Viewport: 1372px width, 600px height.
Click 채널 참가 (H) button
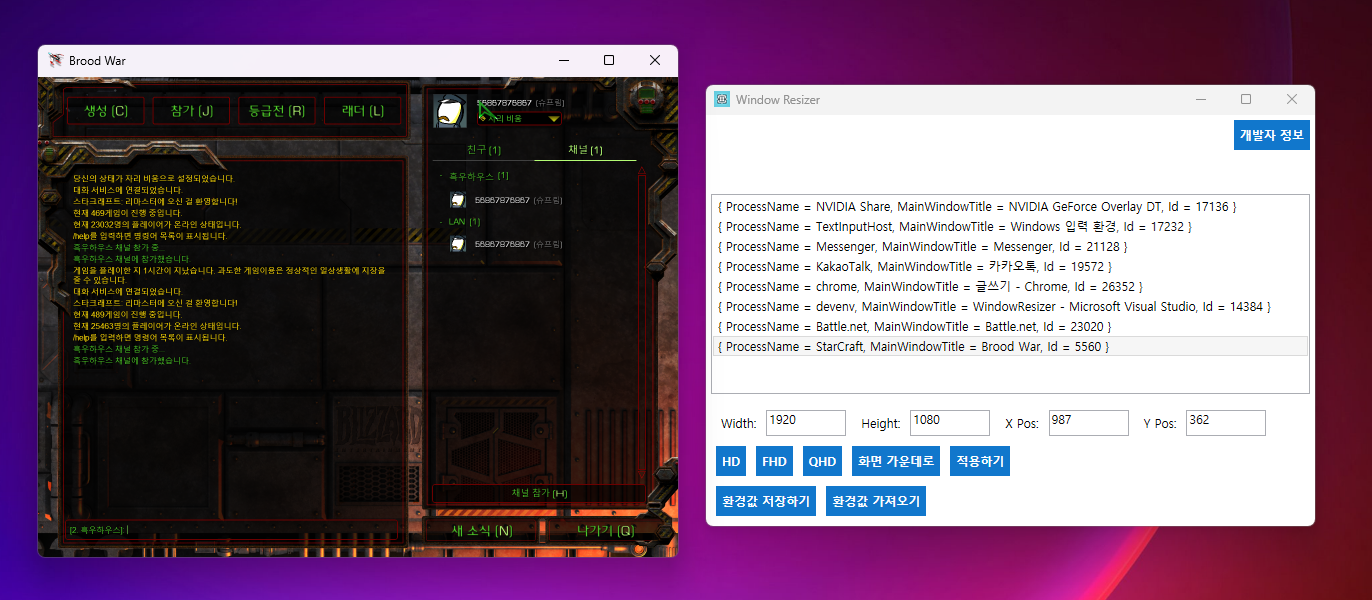tap(539, 493)
